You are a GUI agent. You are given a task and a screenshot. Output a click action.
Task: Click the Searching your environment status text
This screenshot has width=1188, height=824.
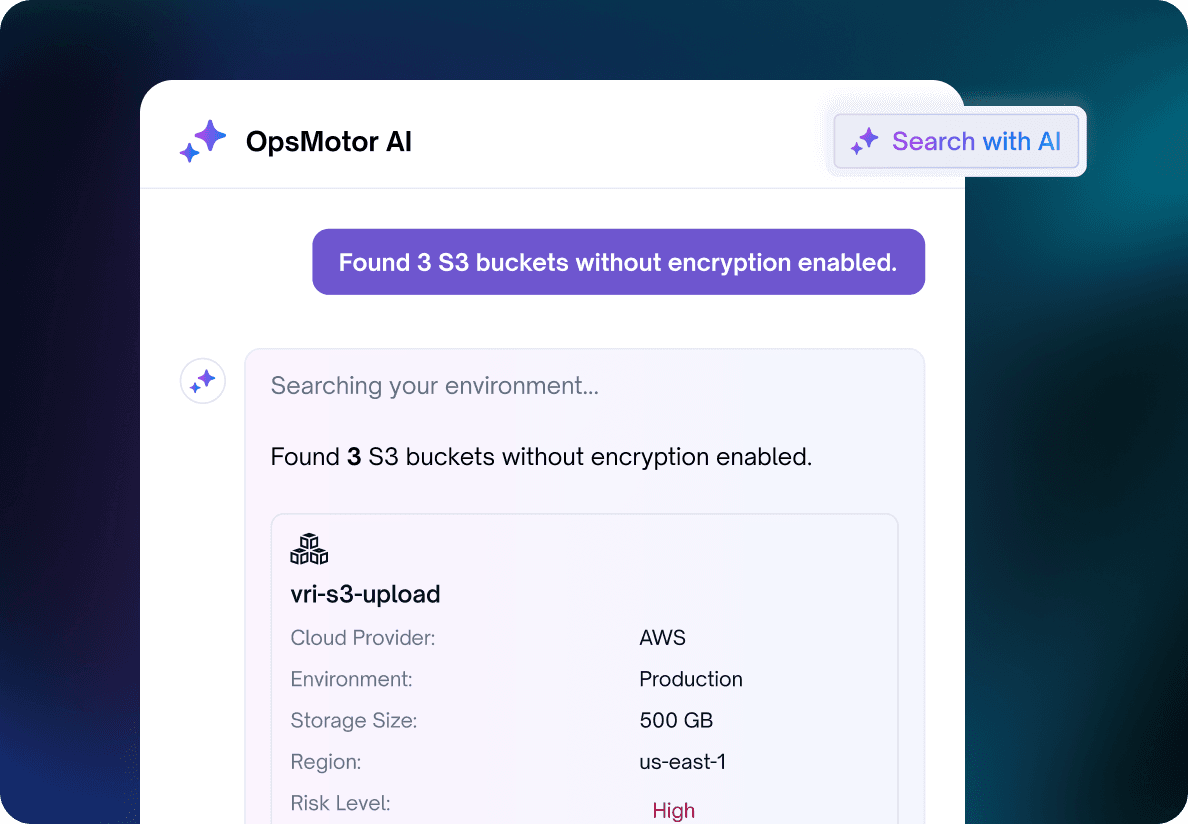[x=435, y=385]
